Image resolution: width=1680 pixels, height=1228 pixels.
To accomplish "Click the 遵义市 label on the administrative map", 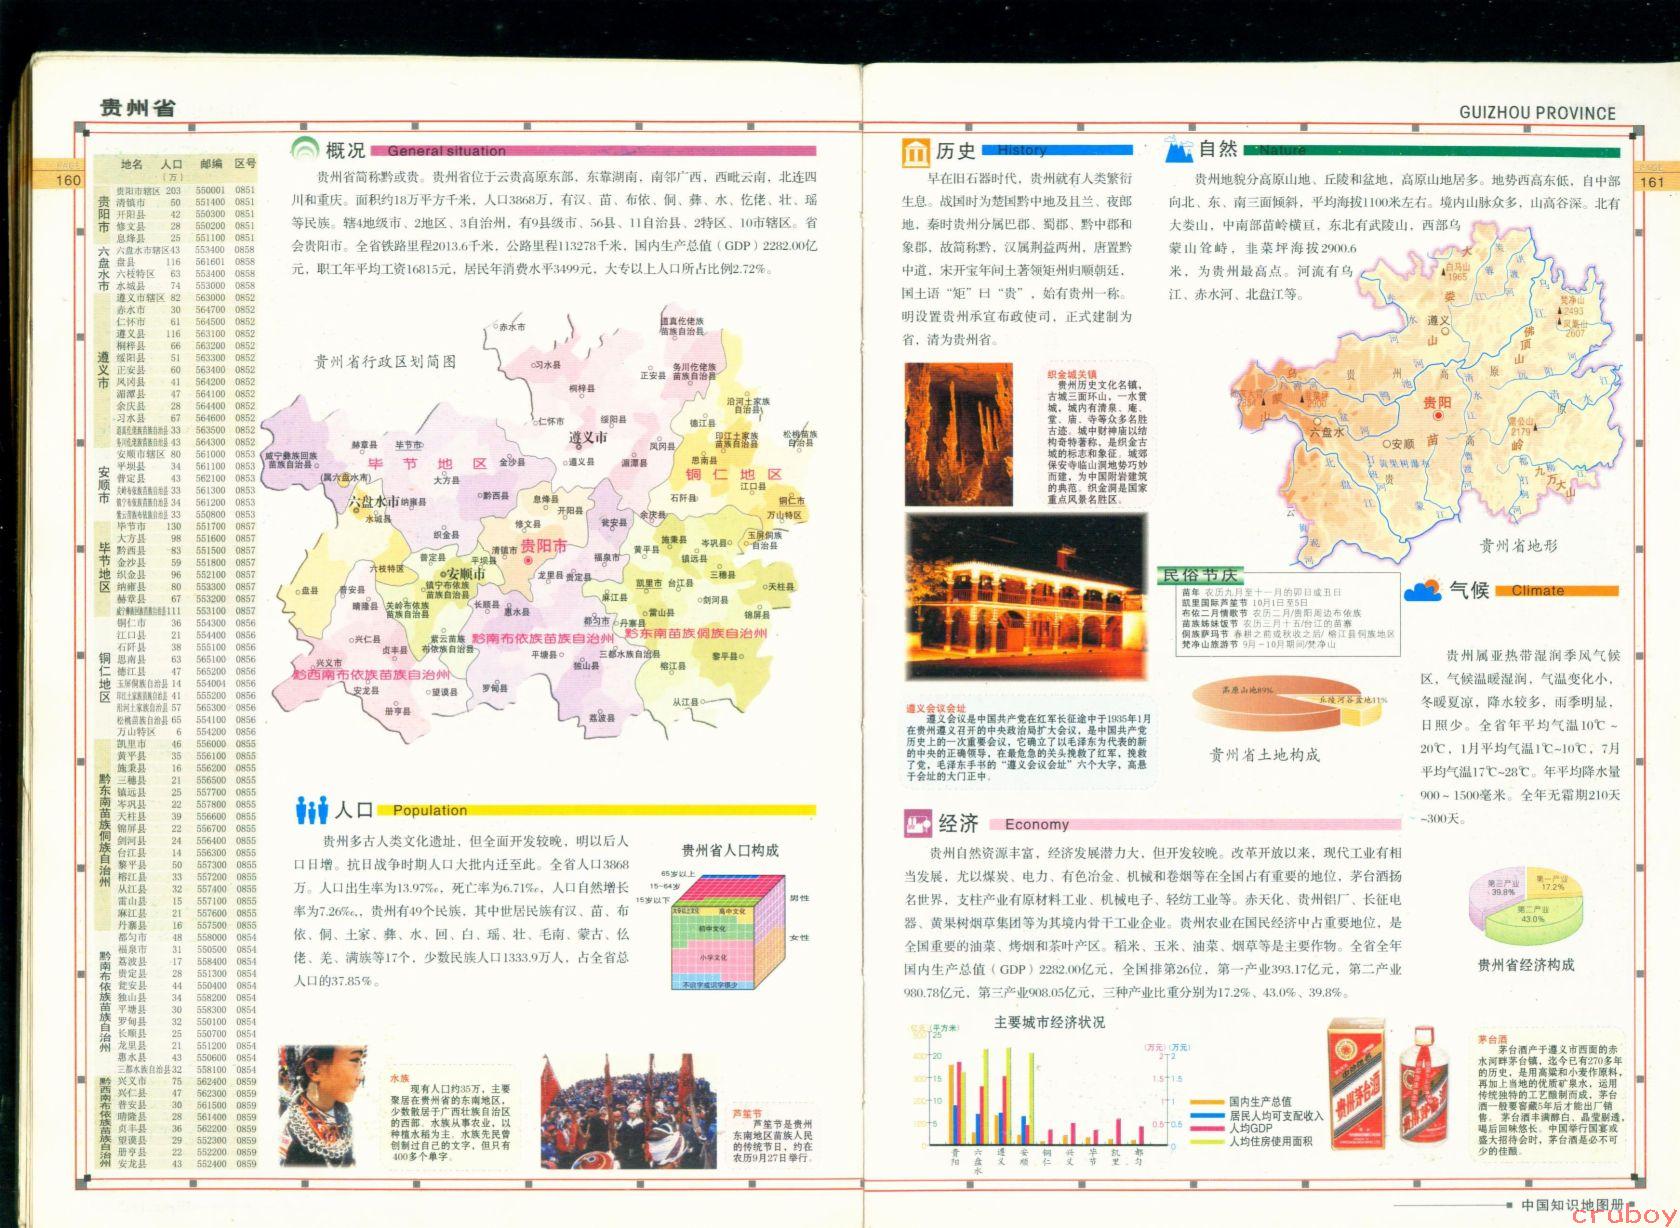I will click(x=588, y=437).
